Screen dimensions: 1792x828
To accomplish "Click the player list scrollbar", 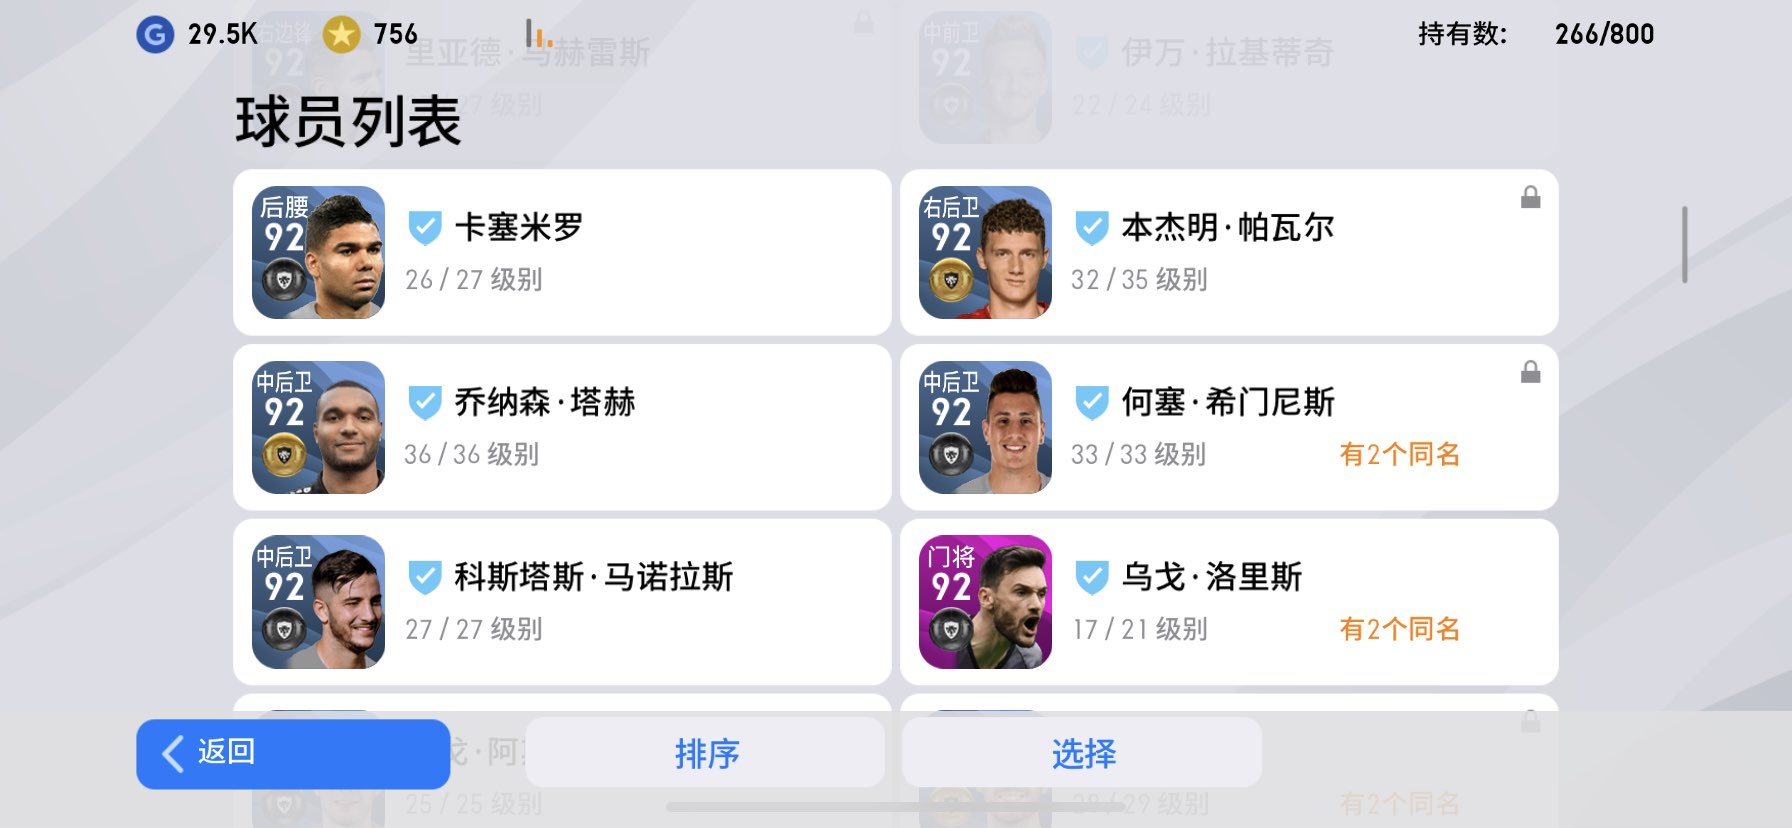I will tap(1685, 245).
